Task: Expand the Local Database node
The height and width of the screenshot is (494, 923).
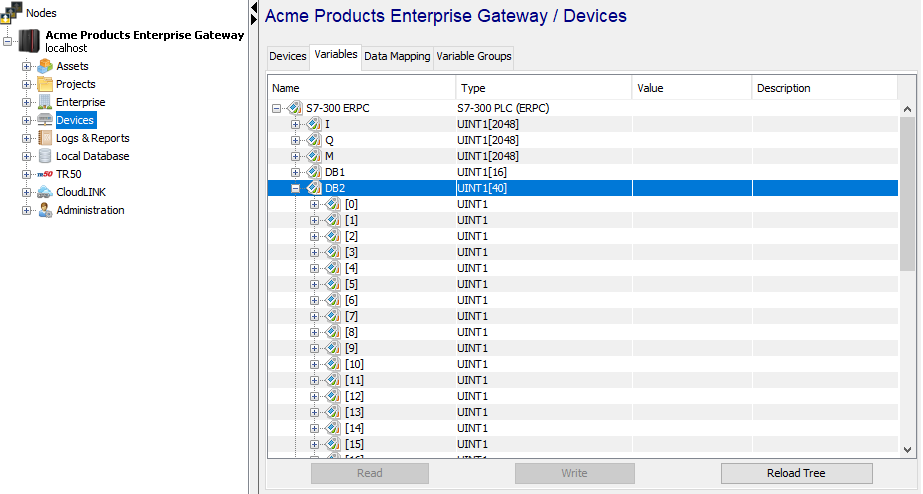Action: [x=26, y=156]
